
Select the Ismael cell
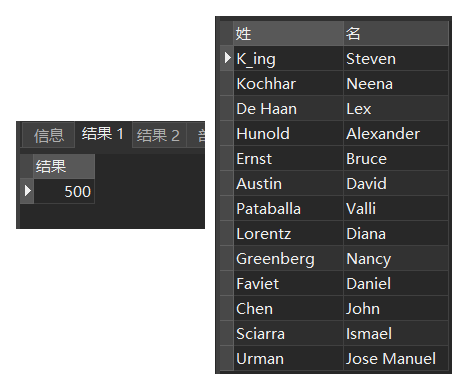tap(396, 333)
